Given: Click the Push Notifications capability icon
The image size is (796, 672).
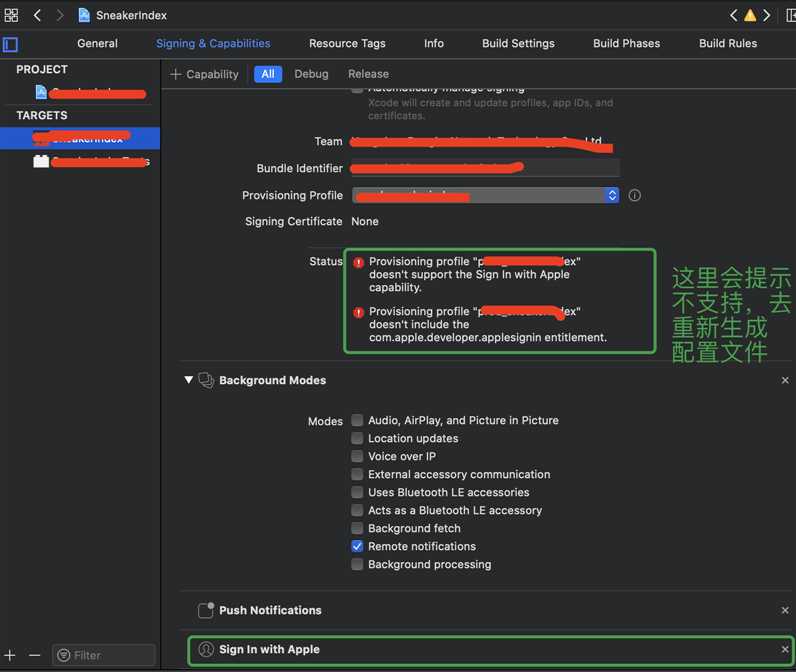Looking at the screenshot, I should coord(206,610).
